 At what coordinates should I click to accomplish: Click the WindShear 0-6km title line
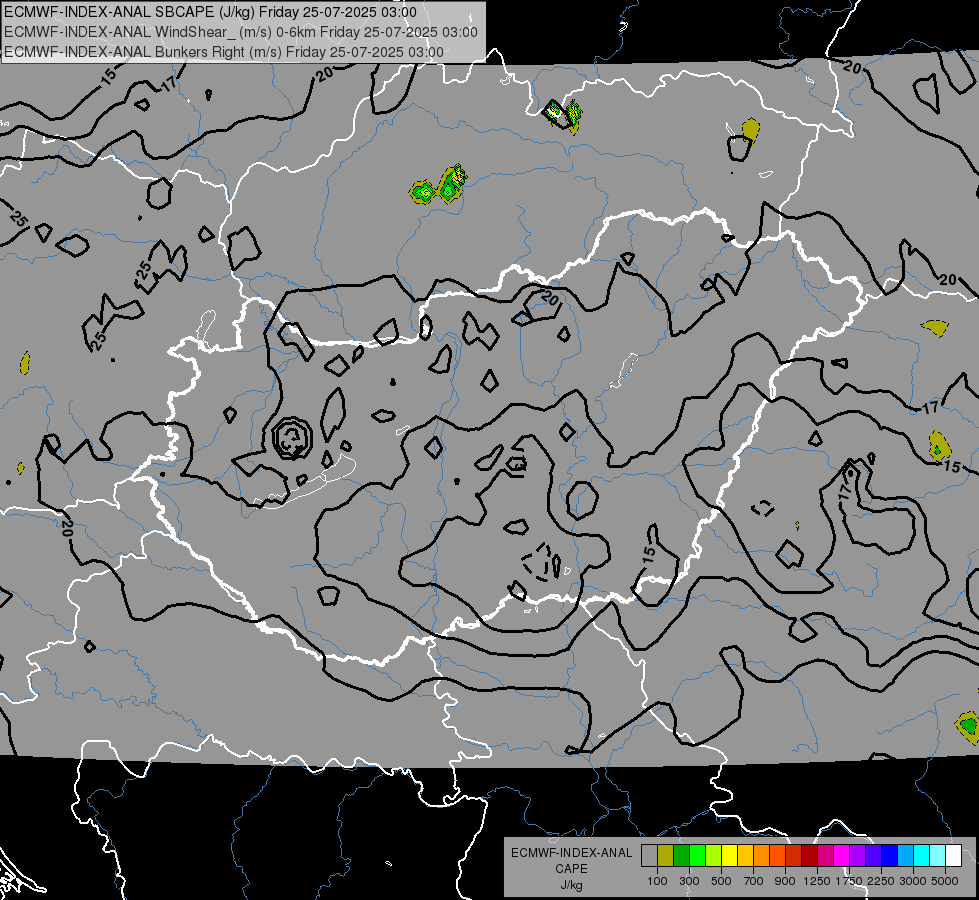241,32
